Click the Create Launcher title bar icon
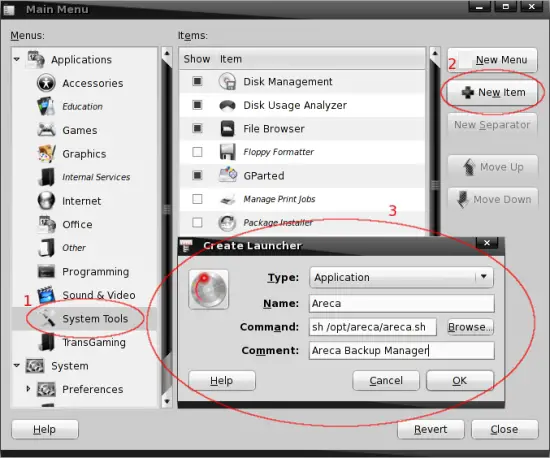550x458 pixels. click(x=186, y=245)
